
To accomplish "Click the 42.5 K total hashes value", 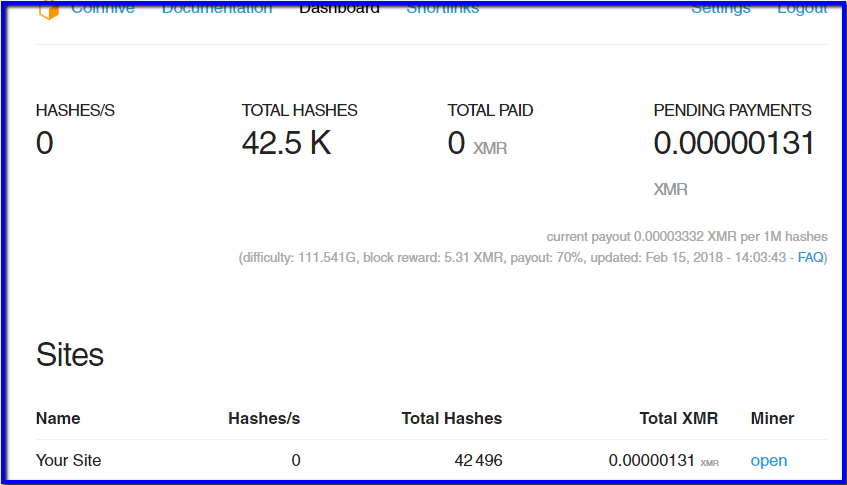I will pyautogui.click(x=286, y=144).
